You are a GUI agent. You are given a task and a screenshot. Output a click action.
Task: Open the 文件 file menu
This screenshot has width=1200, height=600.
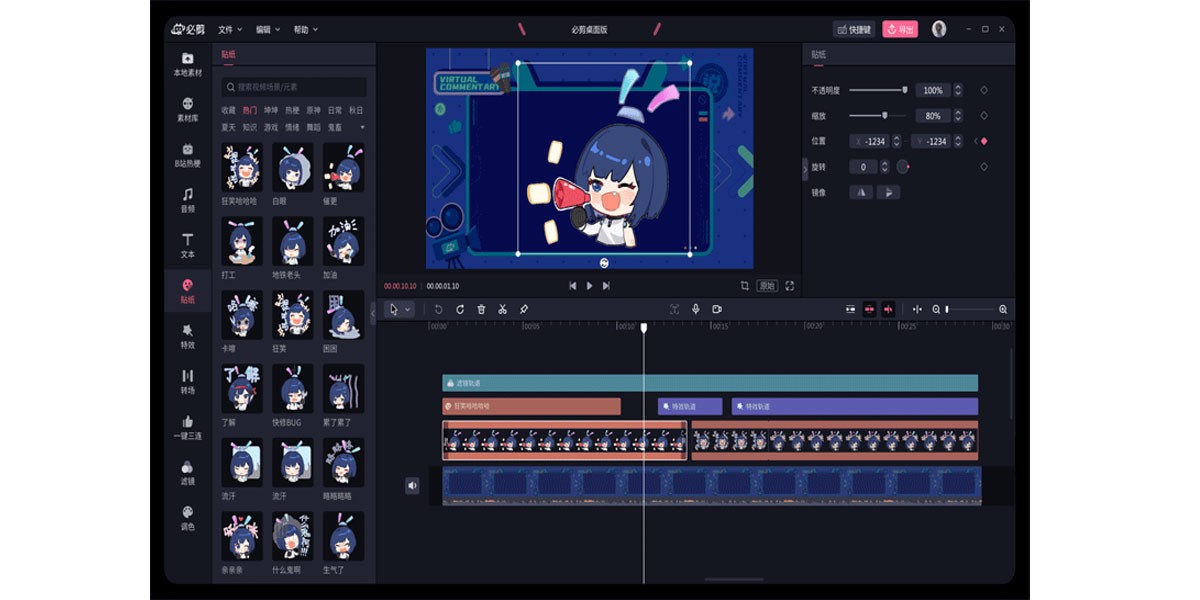coord(231,29)
